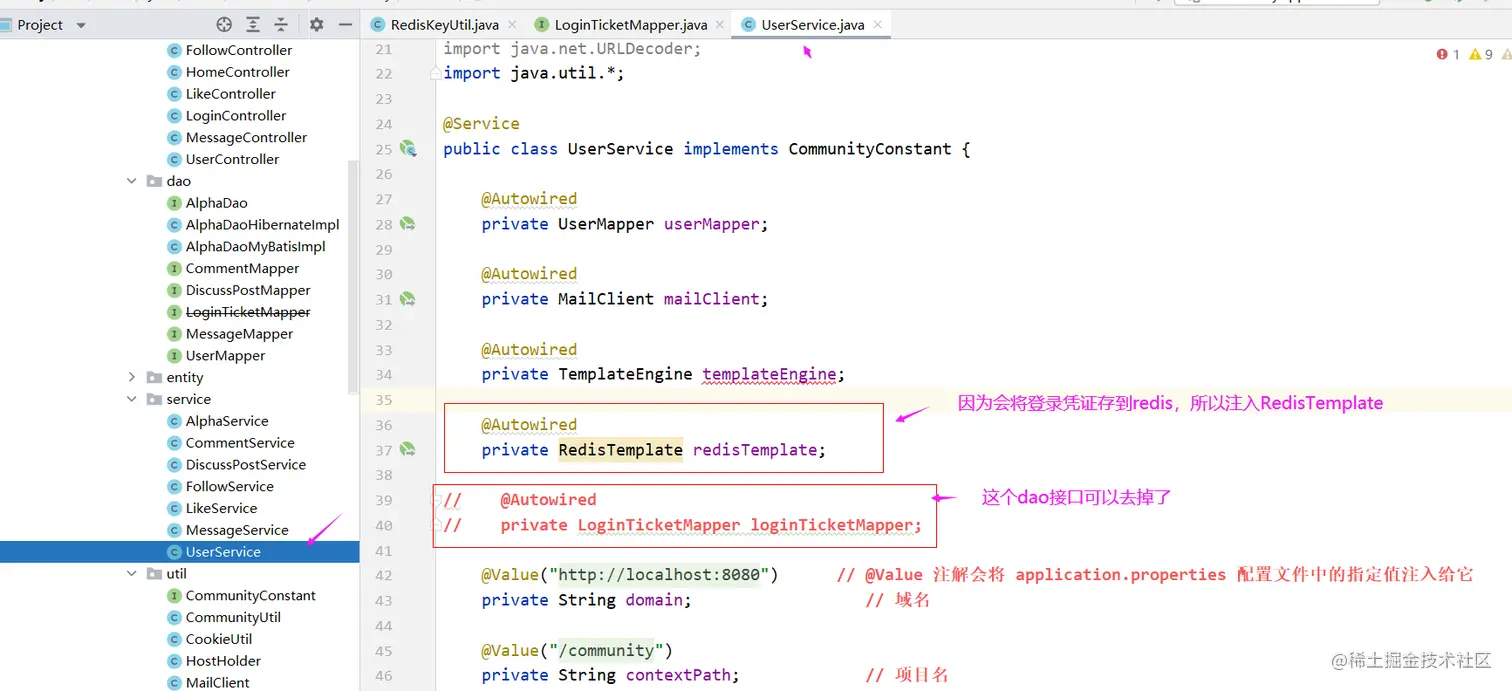Open DiscussPostMapper in dao folder
The image size is (1512, 691).
click(248, 290)
